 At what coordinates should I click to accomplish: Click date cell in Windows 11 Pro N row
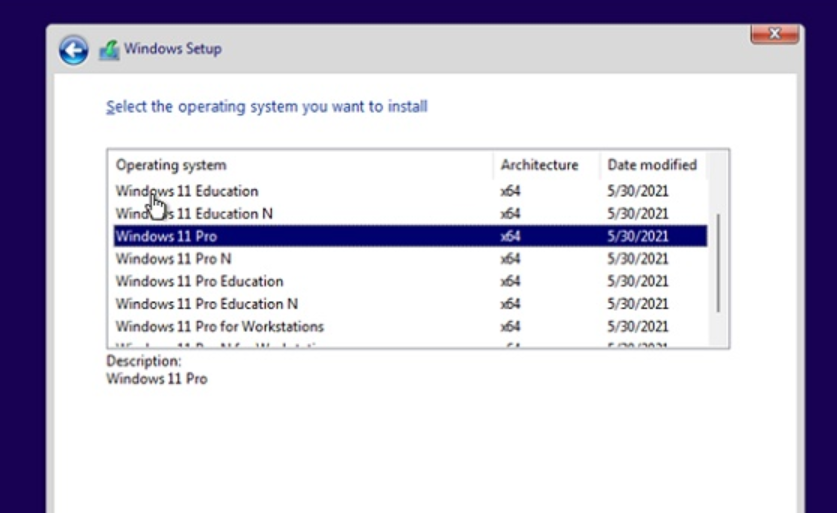(637, 259)
